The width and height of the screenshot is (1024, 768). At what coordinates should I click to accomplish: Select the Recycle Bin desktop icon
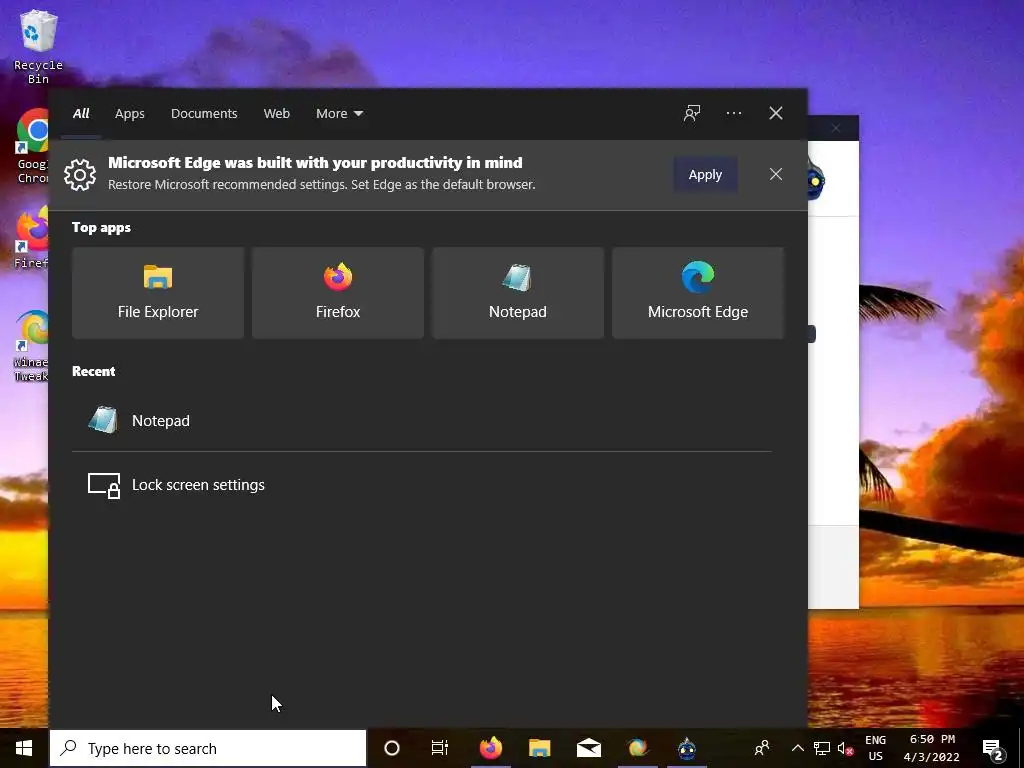[38, 47]
